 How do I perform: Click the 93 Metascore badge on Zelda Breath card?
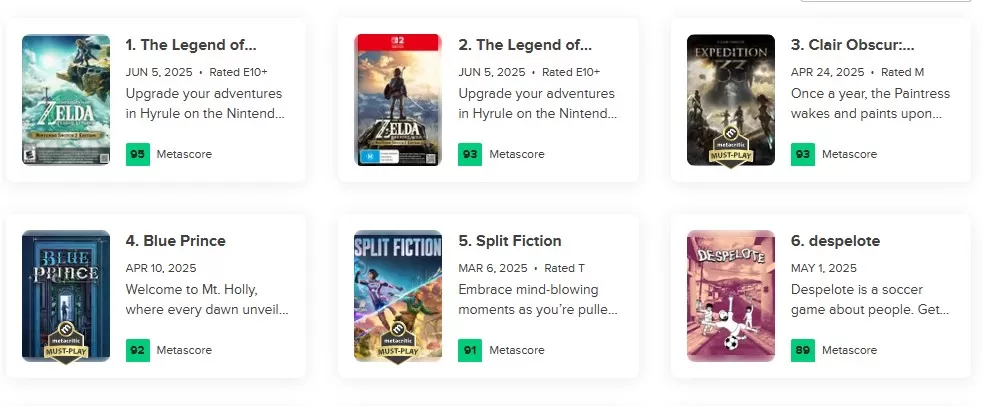click(470, 154)
